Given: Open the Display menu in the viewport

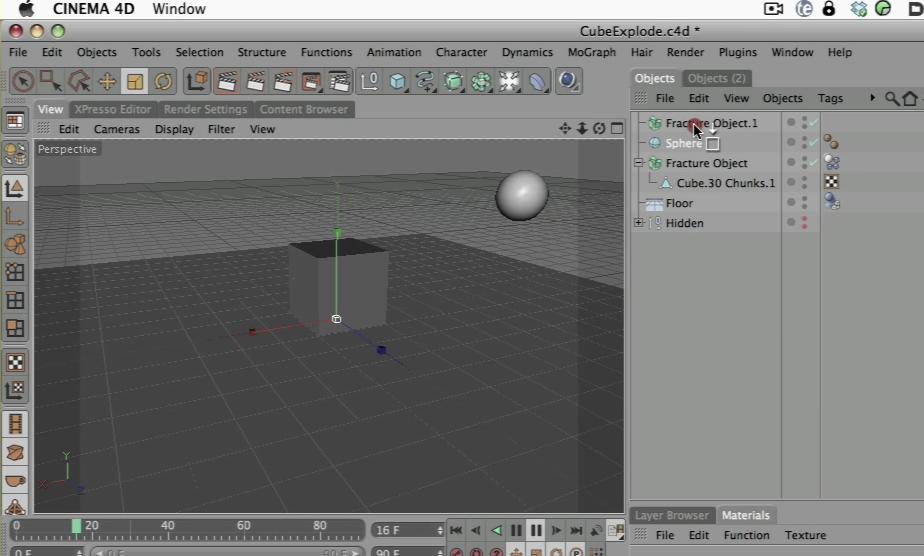Looking at the screenshot, I should 174,129.
